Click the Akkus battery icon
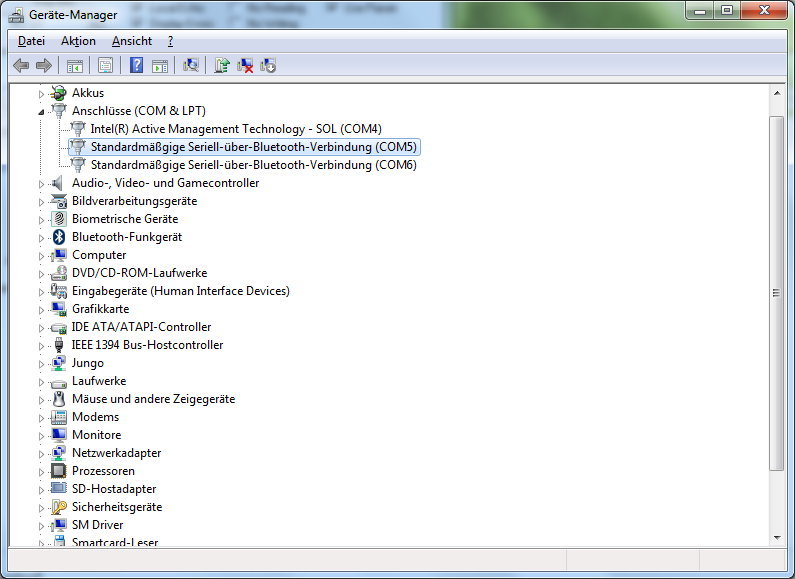This screenshot has width=795, height=579. pyautogui.click(x=59, y=93)
